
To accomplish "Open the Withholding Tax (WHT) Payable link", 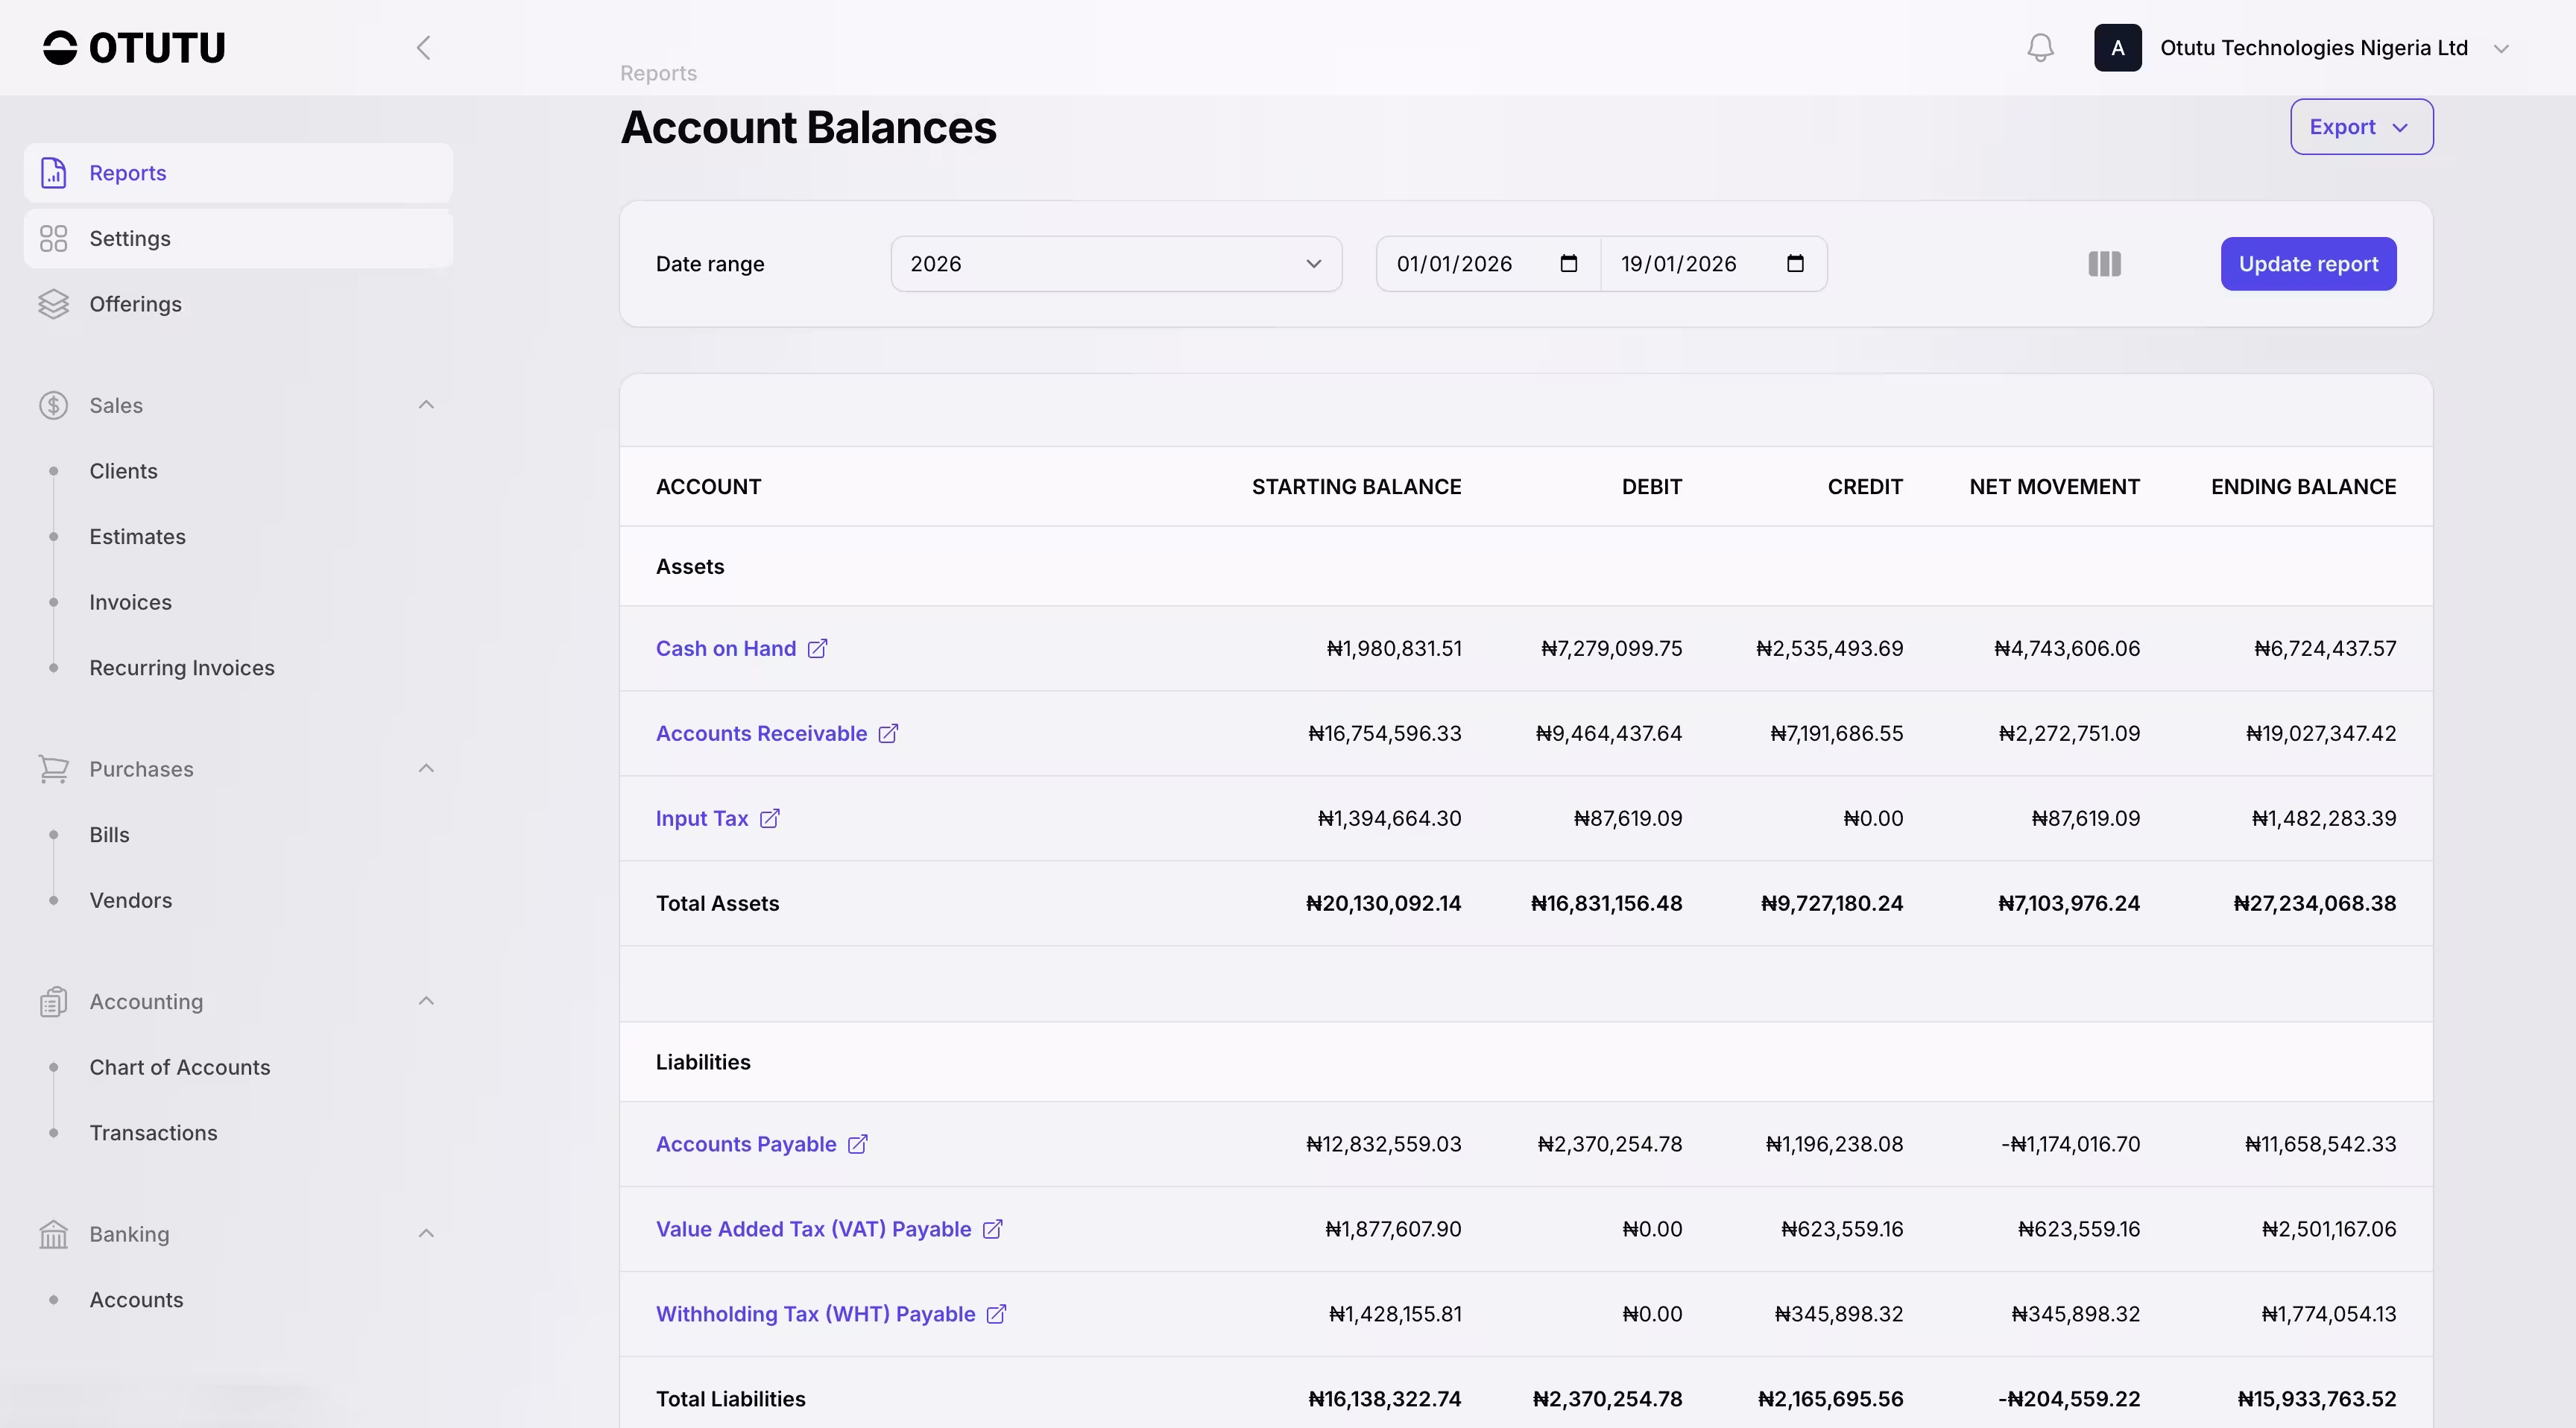I will 814,1313.
